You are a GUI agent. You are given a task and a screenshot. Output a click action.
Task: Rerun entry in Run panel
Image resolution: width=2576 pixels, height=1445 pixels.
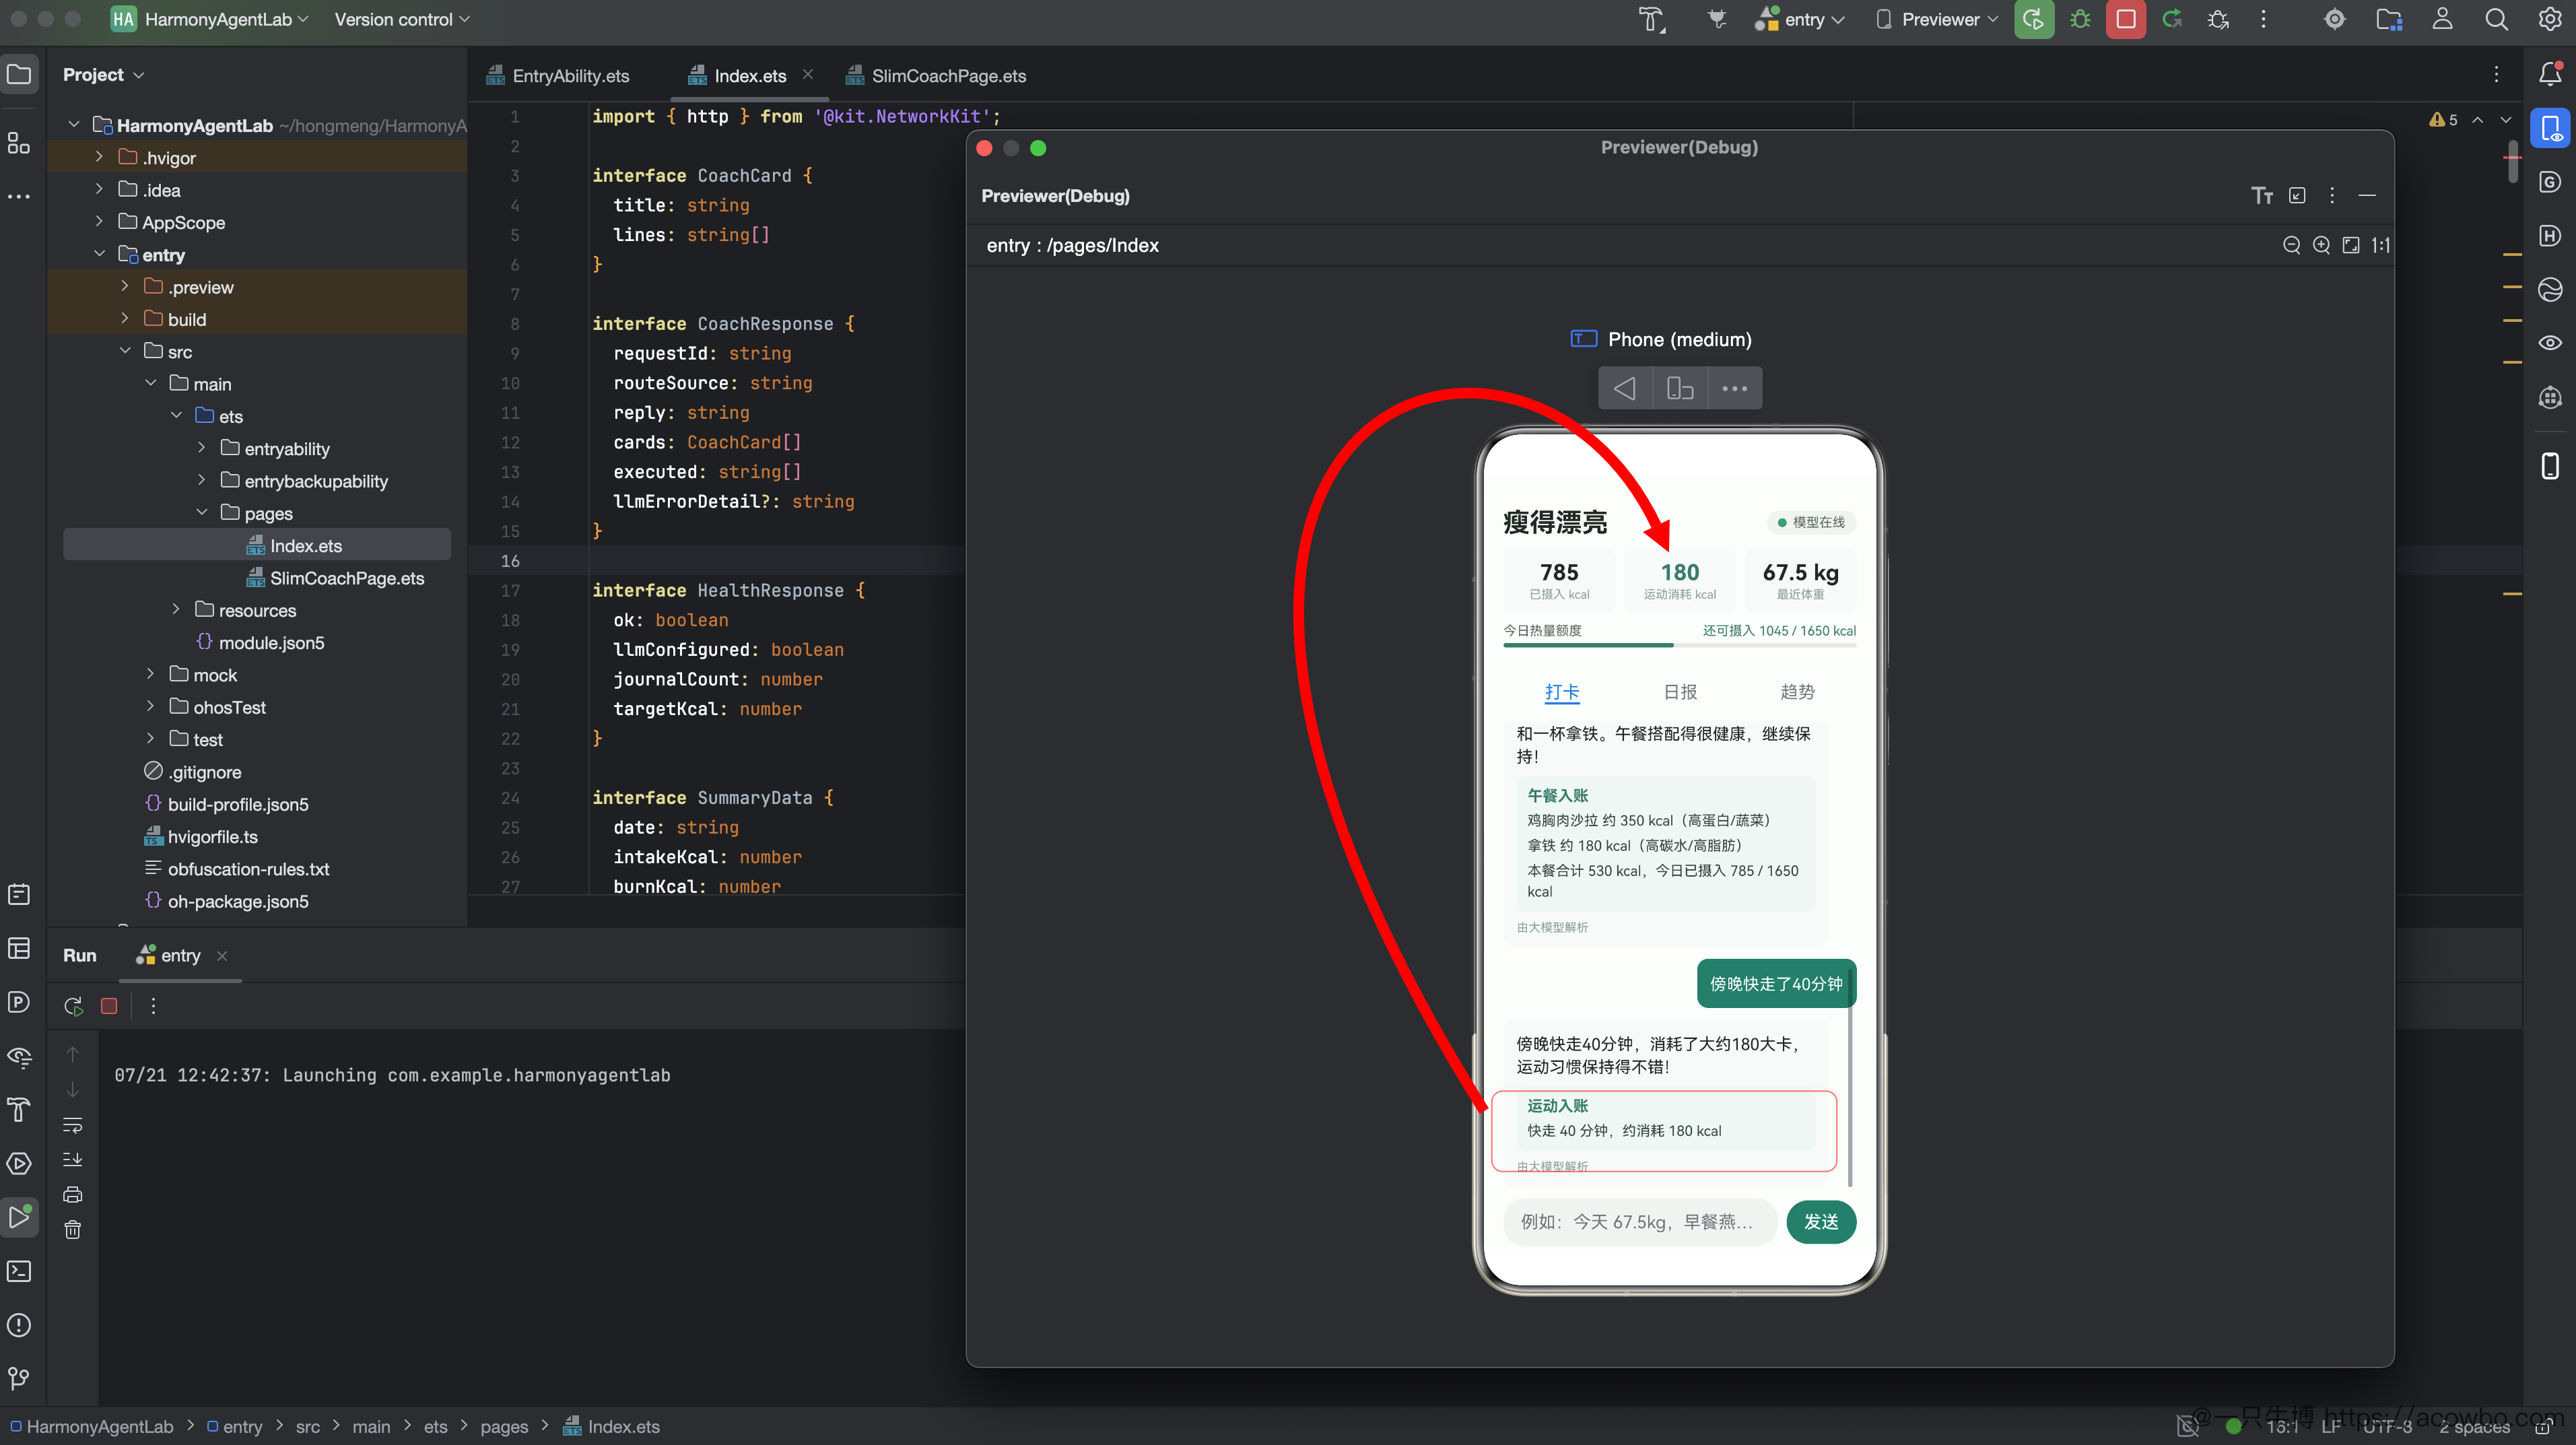[x=73, y=1006]
